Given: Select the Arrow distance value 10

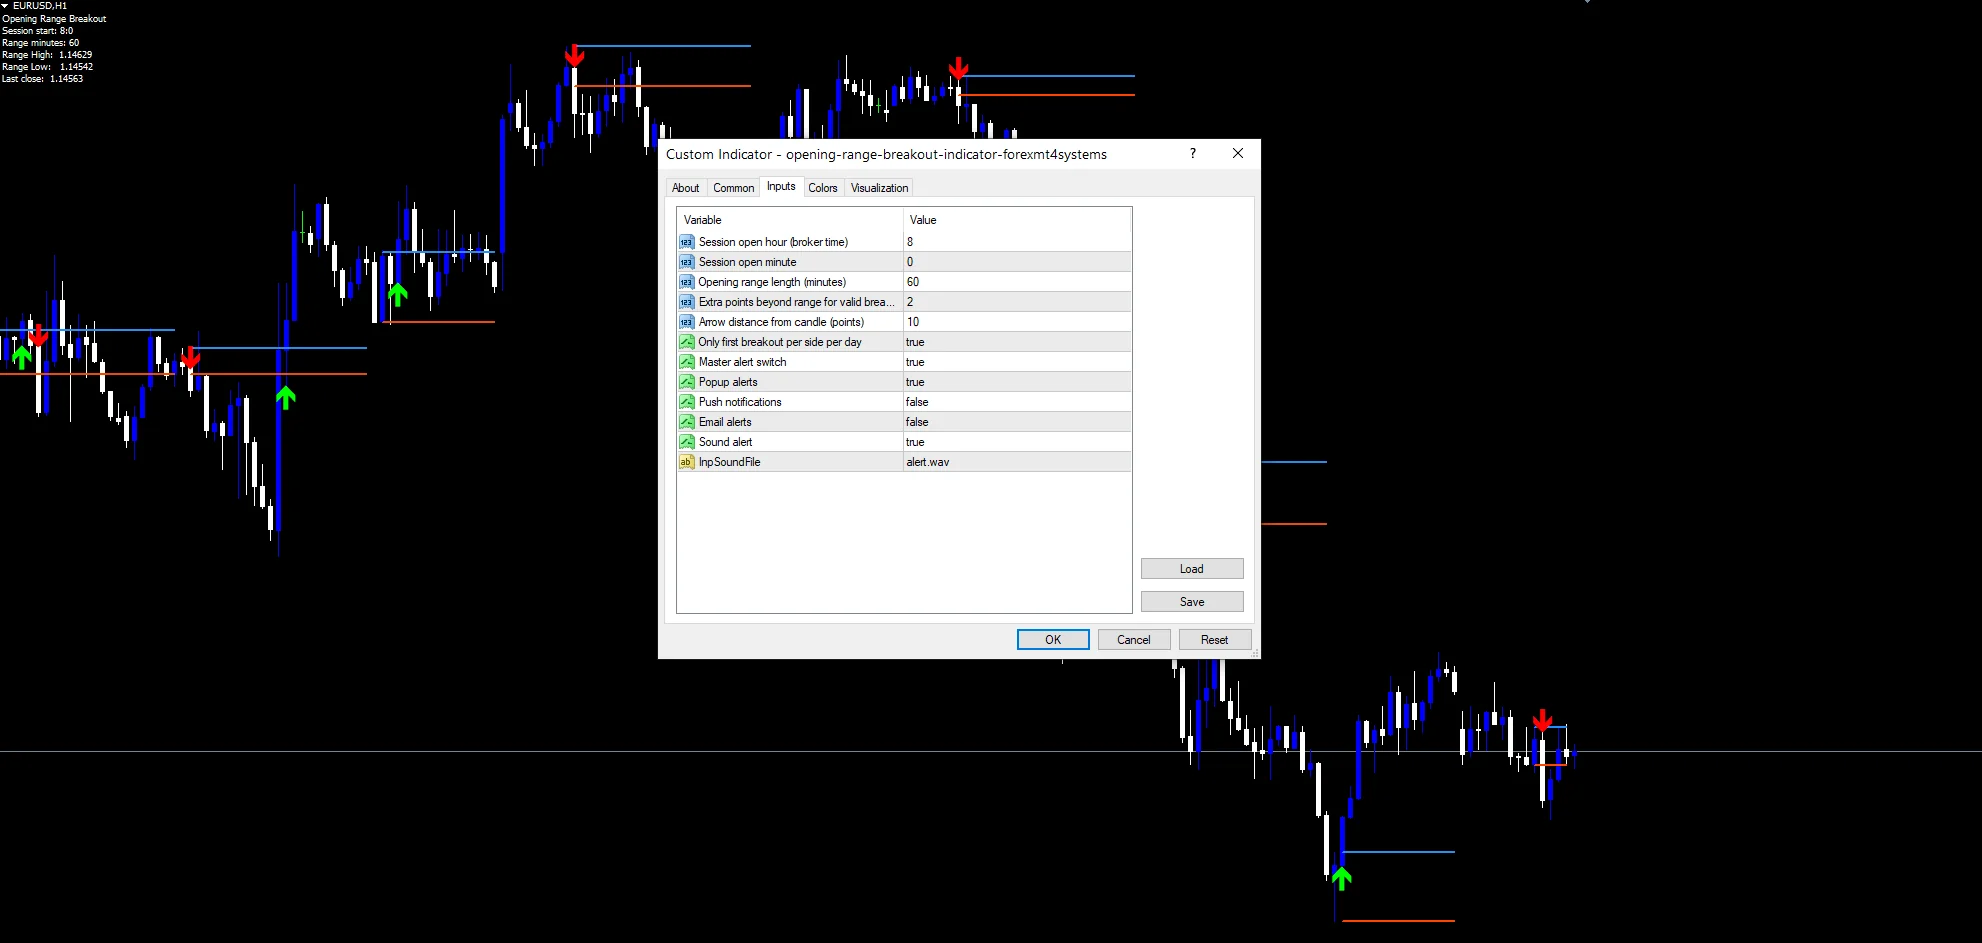Looking at the screenshot, I should point(1017,322).
